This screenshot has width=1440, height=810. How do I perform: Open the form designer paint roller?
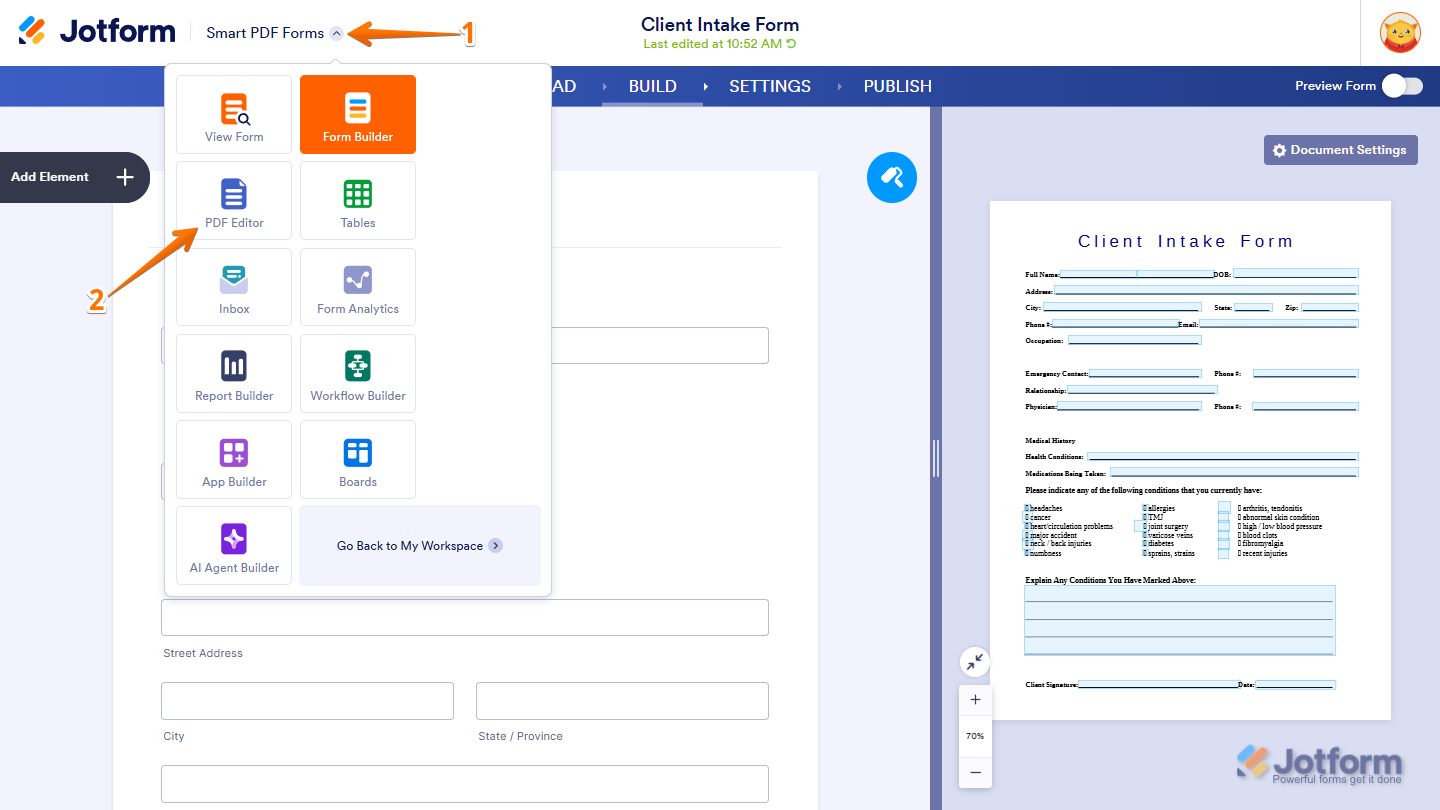[x=892, y=178]
